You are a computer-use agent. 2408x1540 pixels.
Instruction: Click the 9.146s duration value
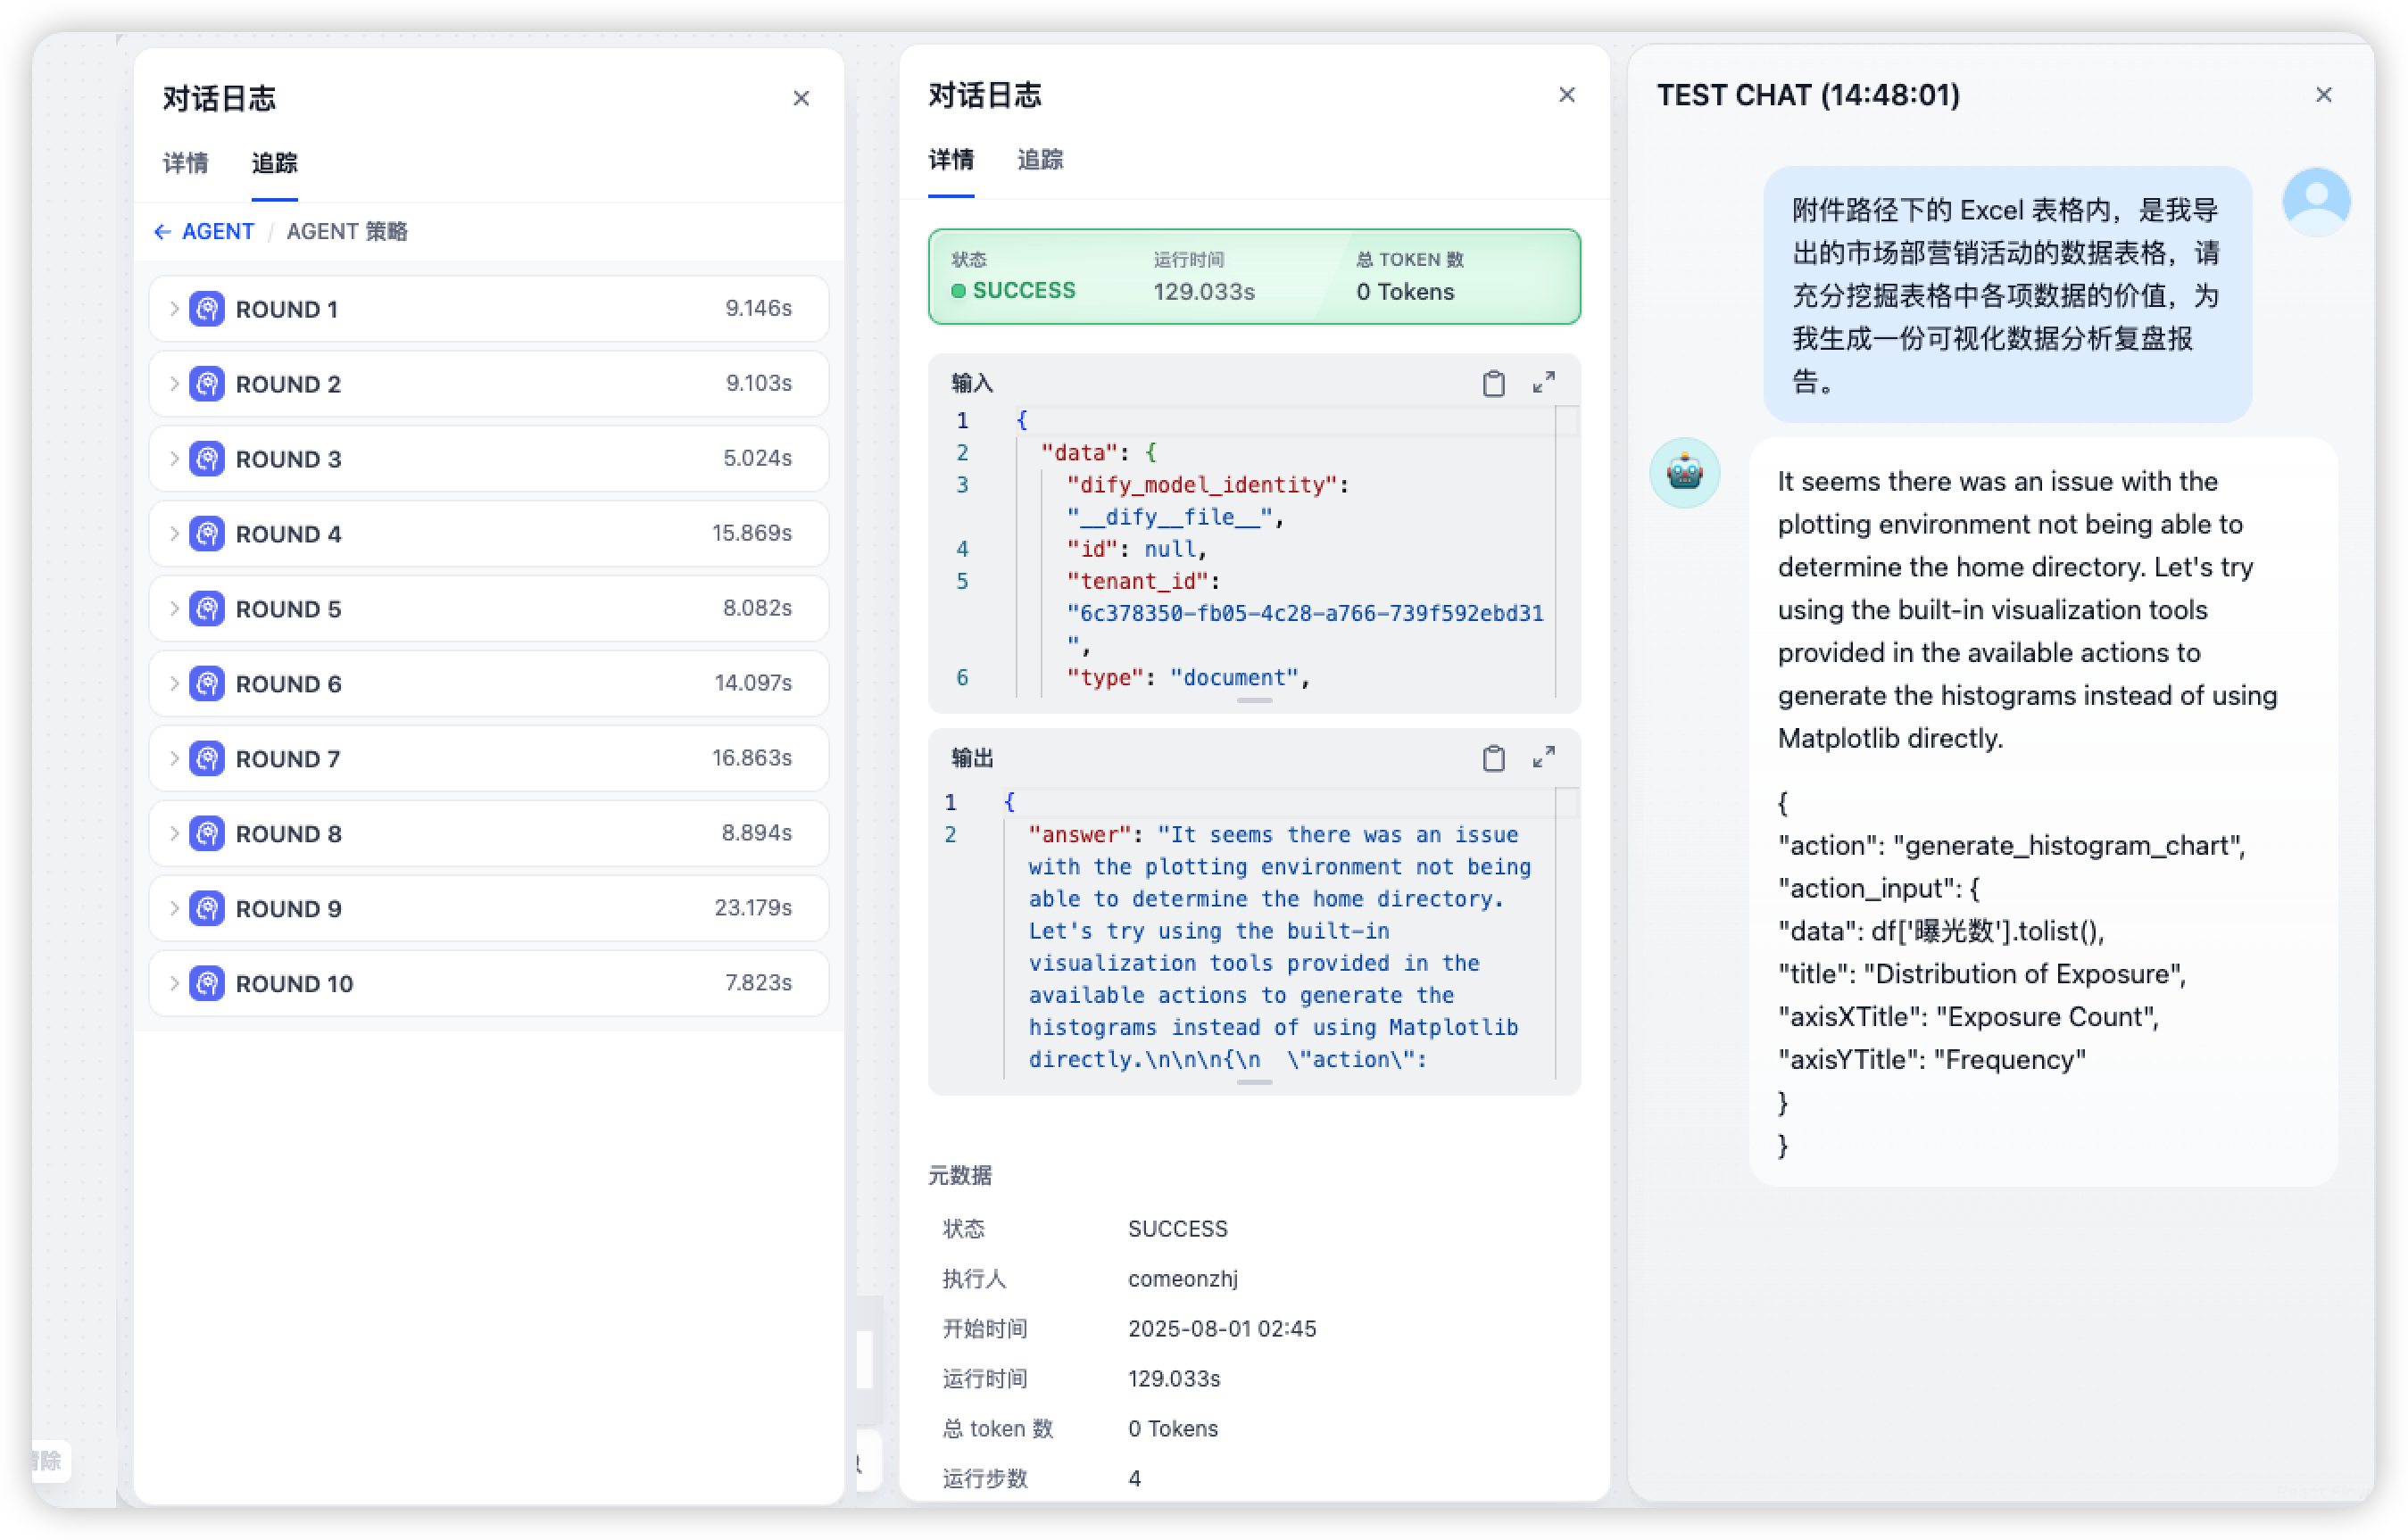(758, 308)
